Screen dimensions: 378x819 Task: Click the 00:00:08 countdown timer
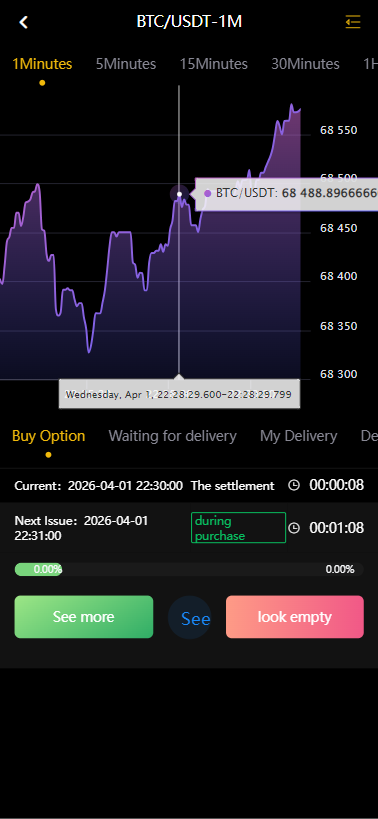click(336, 485)
